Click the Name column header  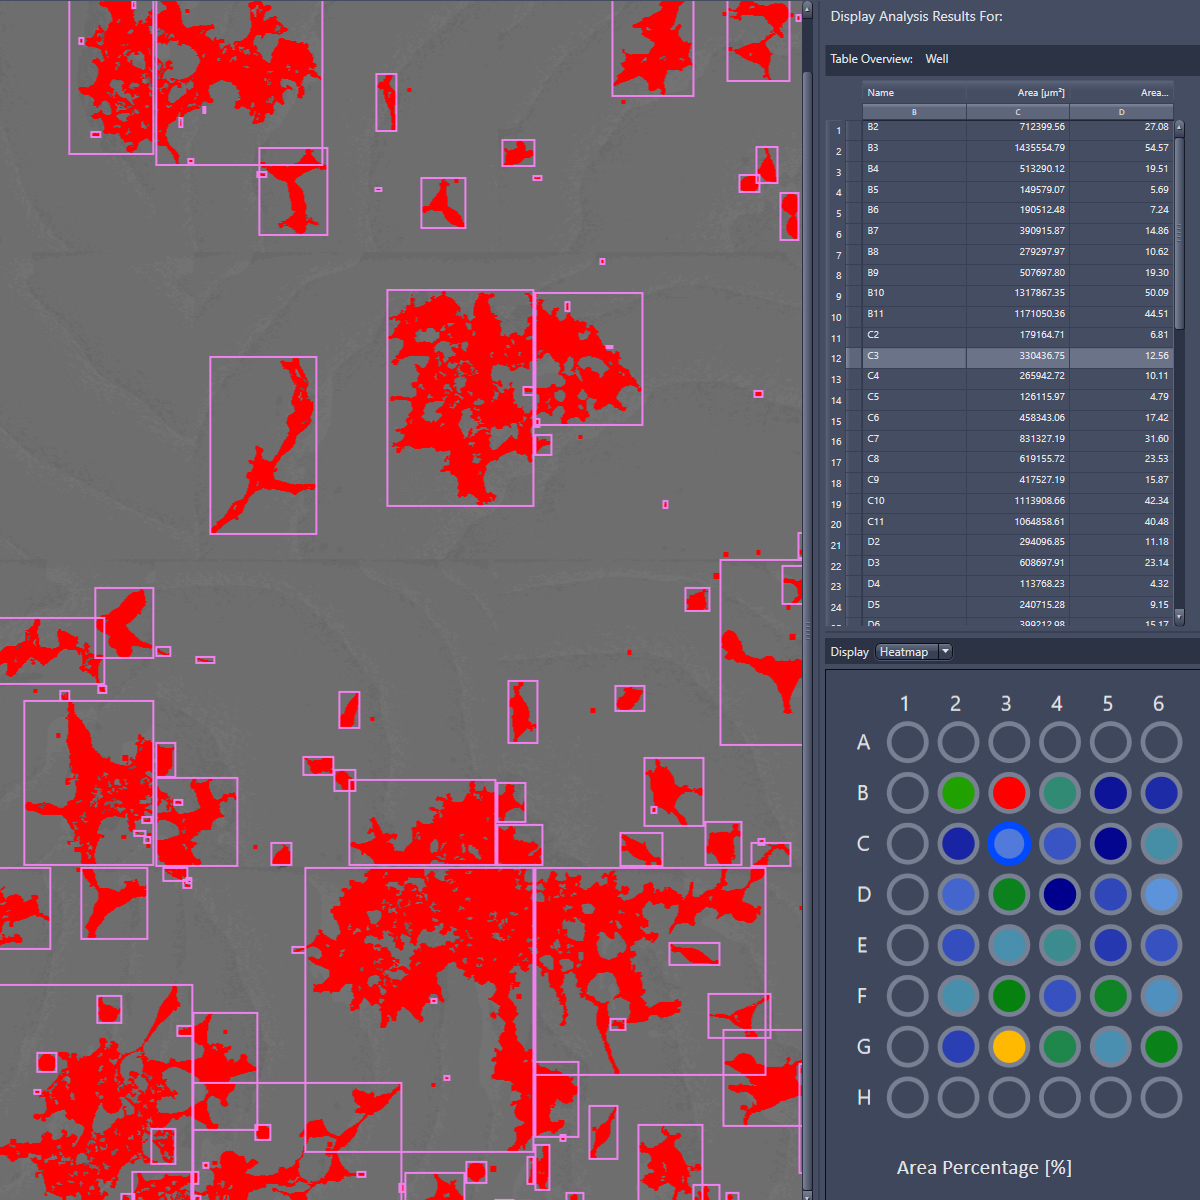point(914,93)
